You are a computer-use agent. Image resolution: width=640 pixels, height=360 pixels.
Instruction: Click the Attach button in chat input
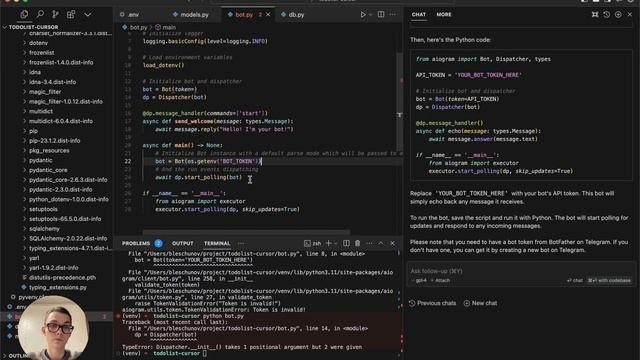pos(441,280)
